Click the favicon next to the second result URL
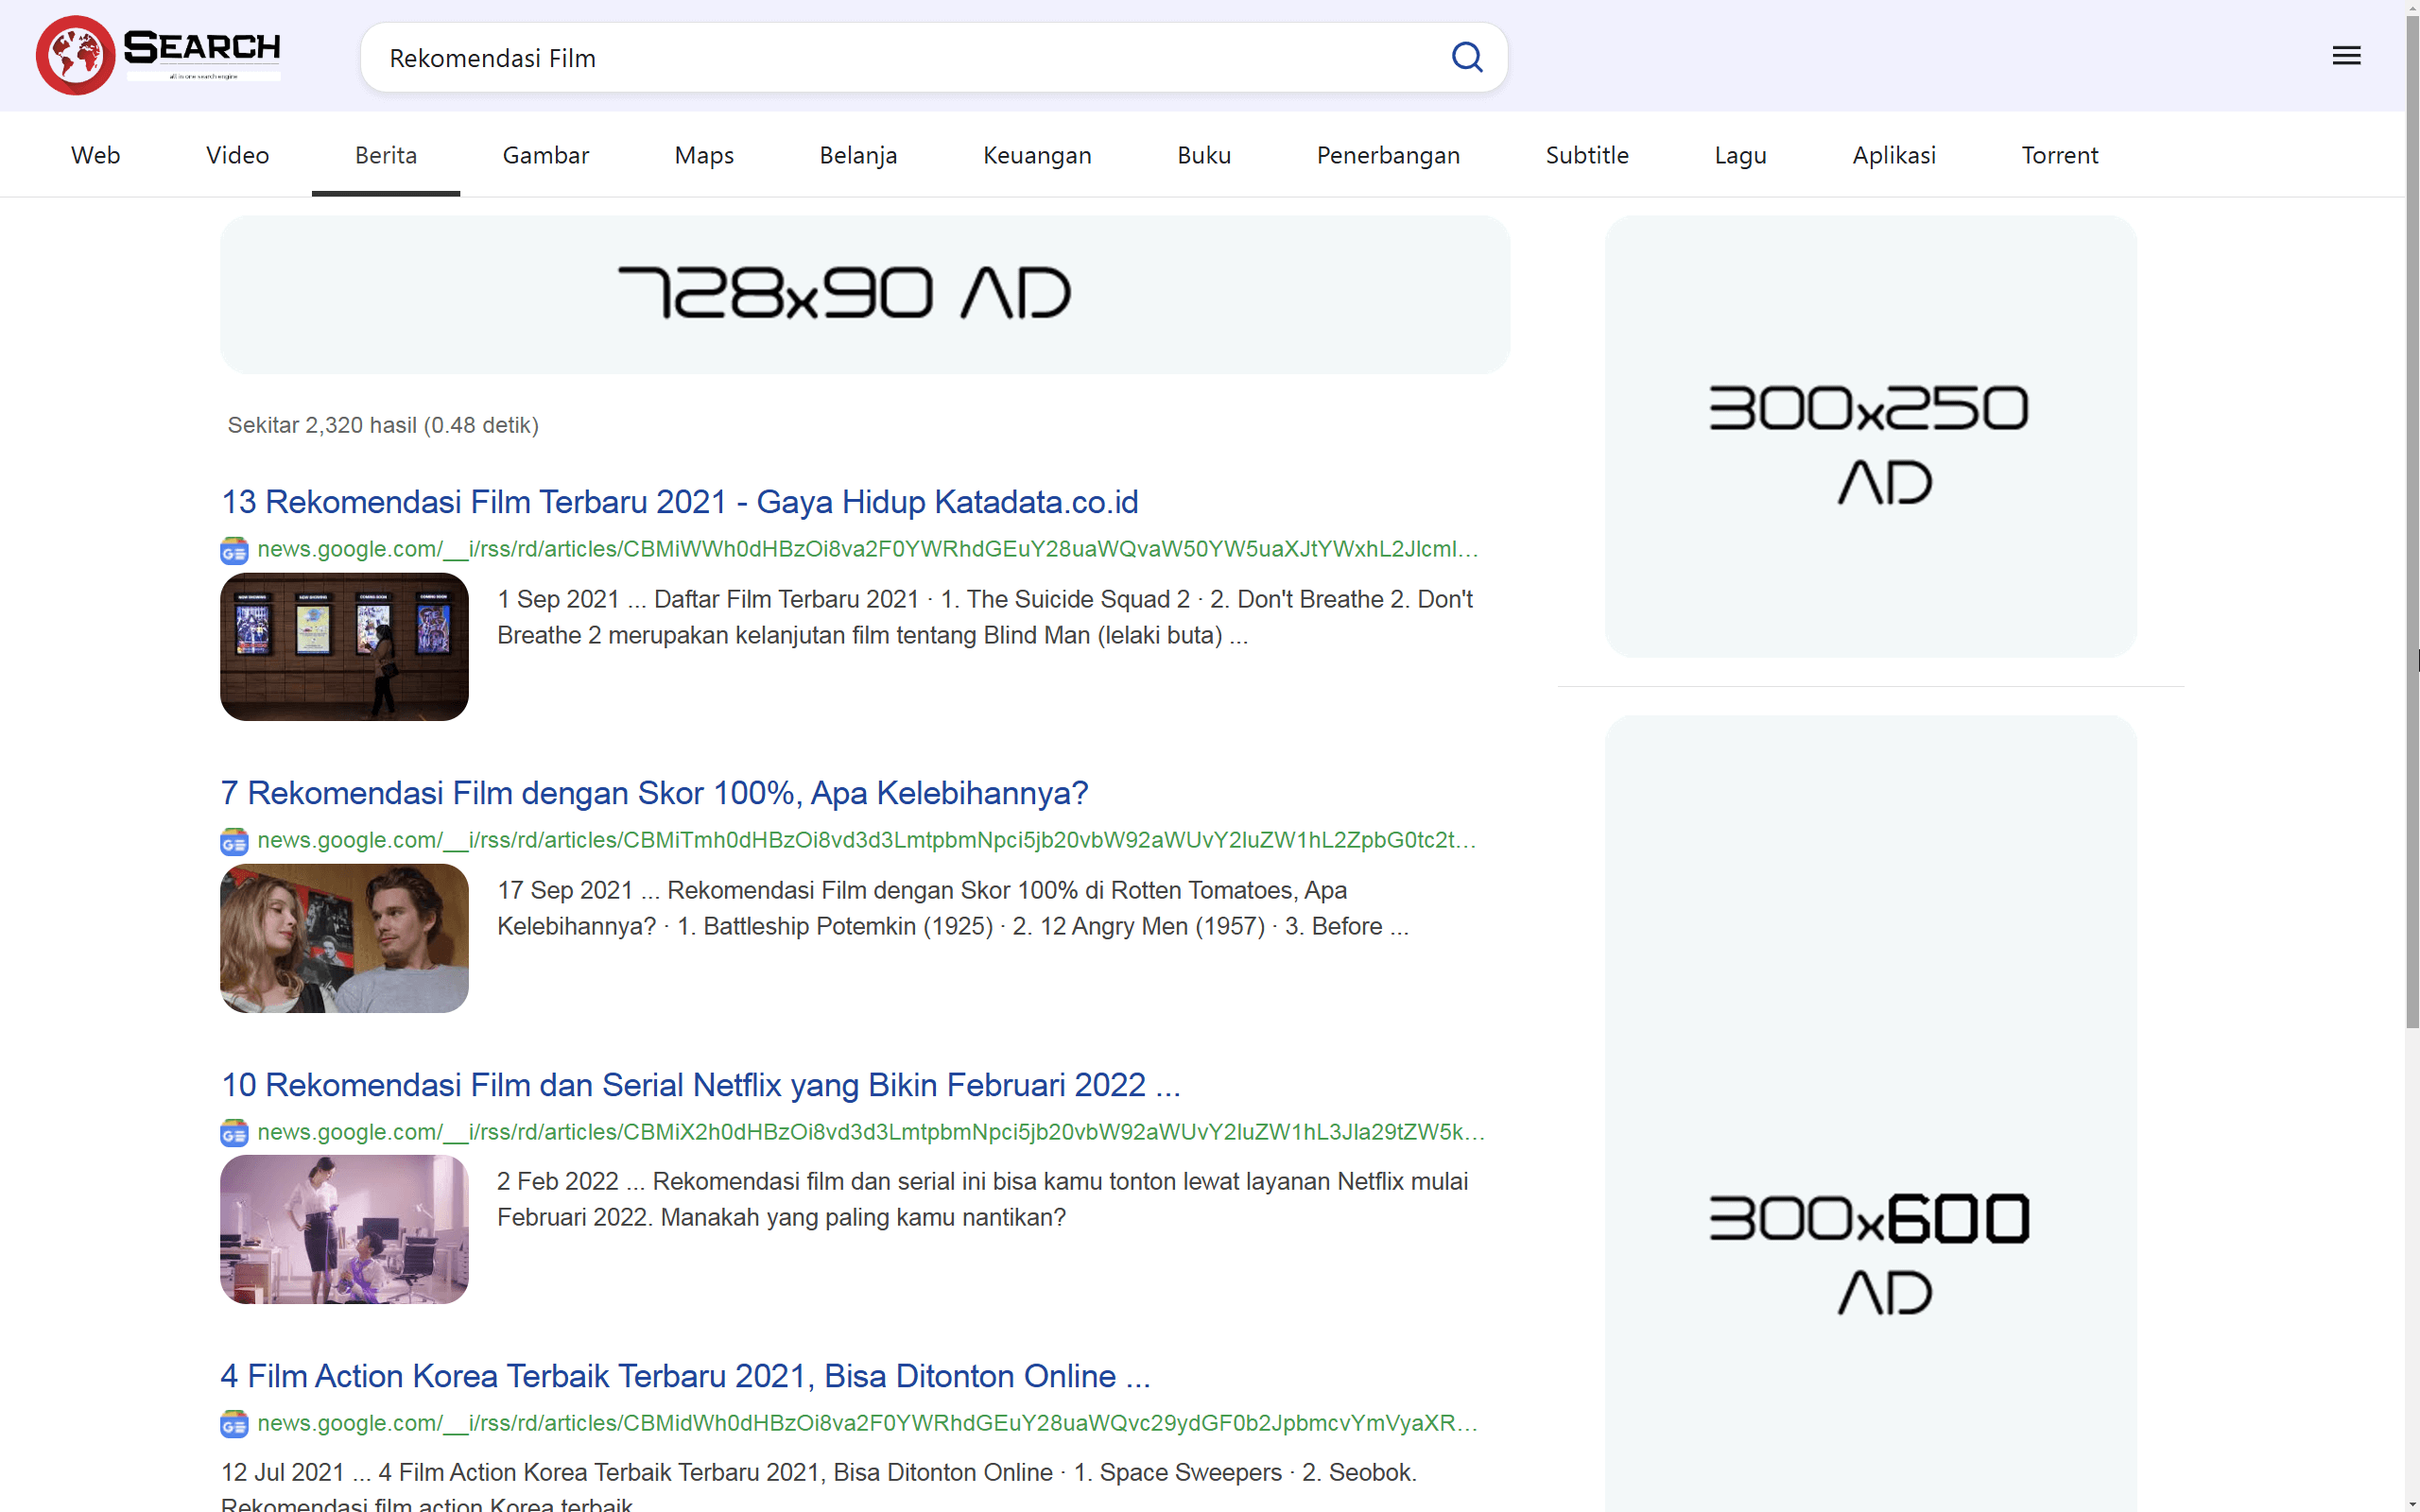 click(x=234, y=841)
